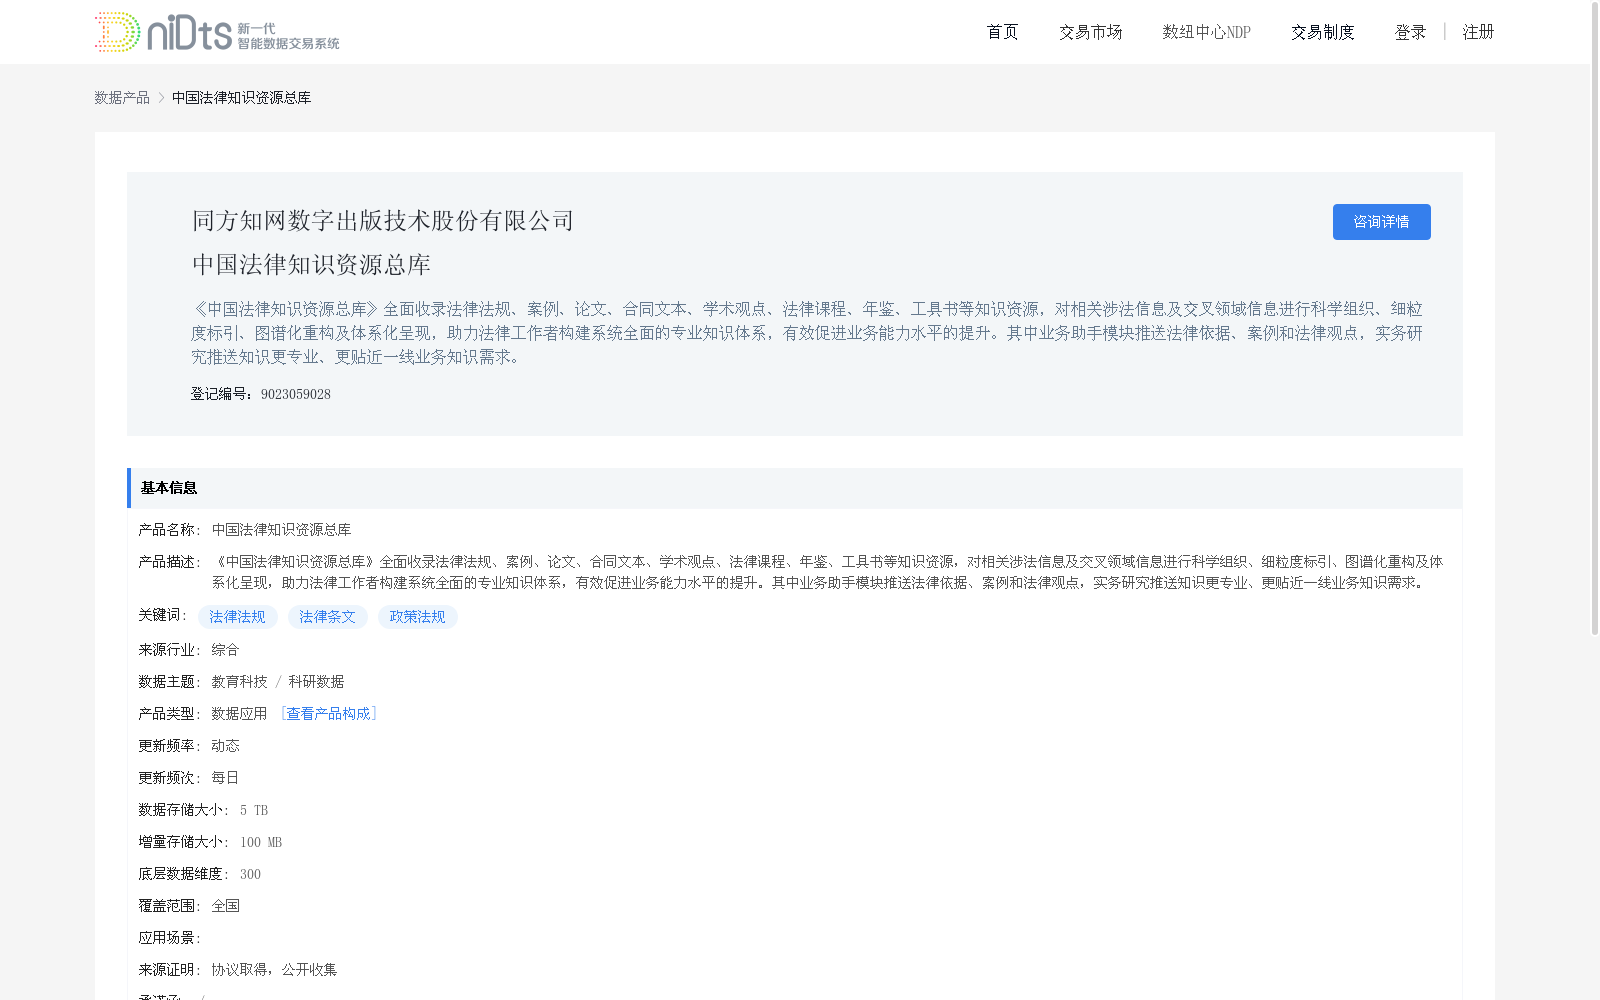Click coverage value 全国
The width and height of the screenshot is (1600, 1000).
pos(225,905)
